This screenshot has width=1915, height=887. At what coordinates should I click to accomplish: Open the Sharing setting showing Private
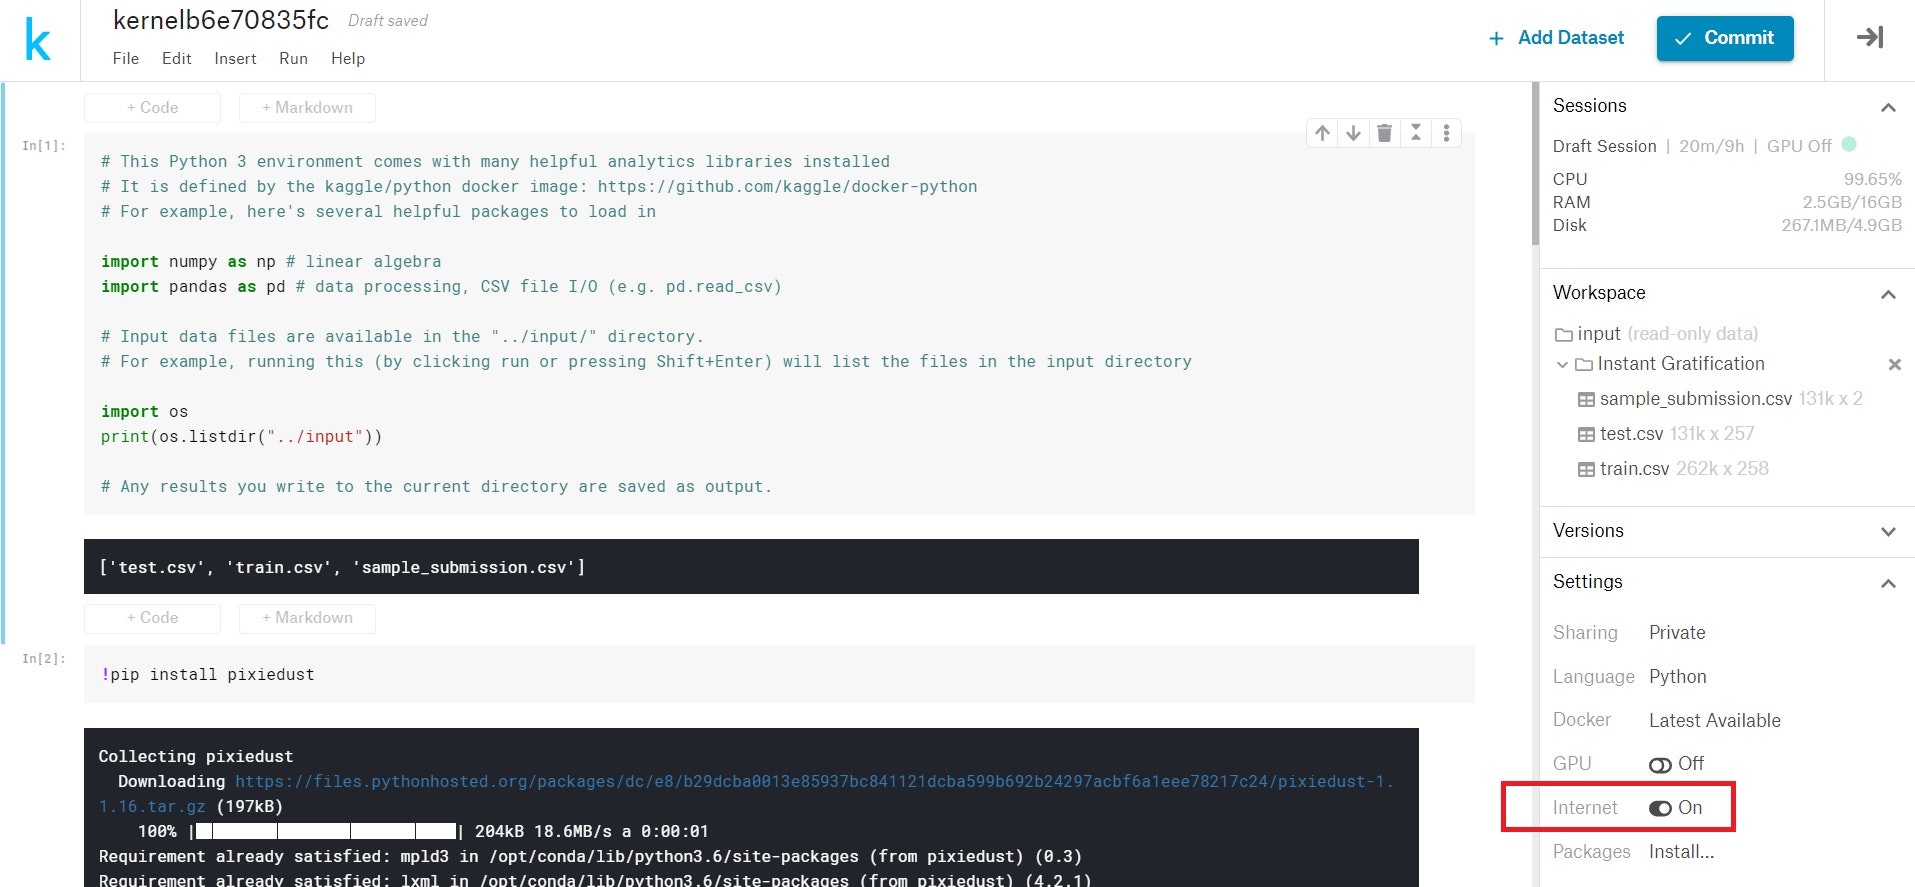(x=1677, y=633)
